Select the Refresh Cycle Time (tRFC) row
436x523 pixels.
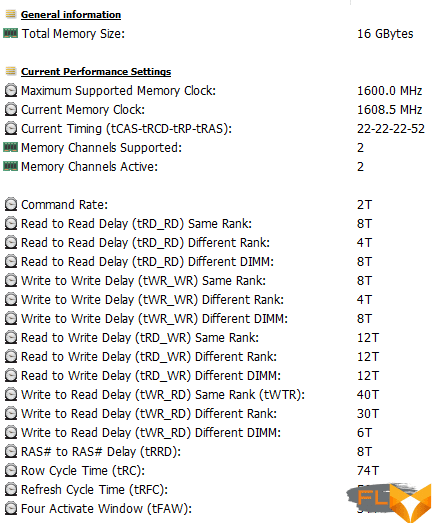click(x=215, y=490)
